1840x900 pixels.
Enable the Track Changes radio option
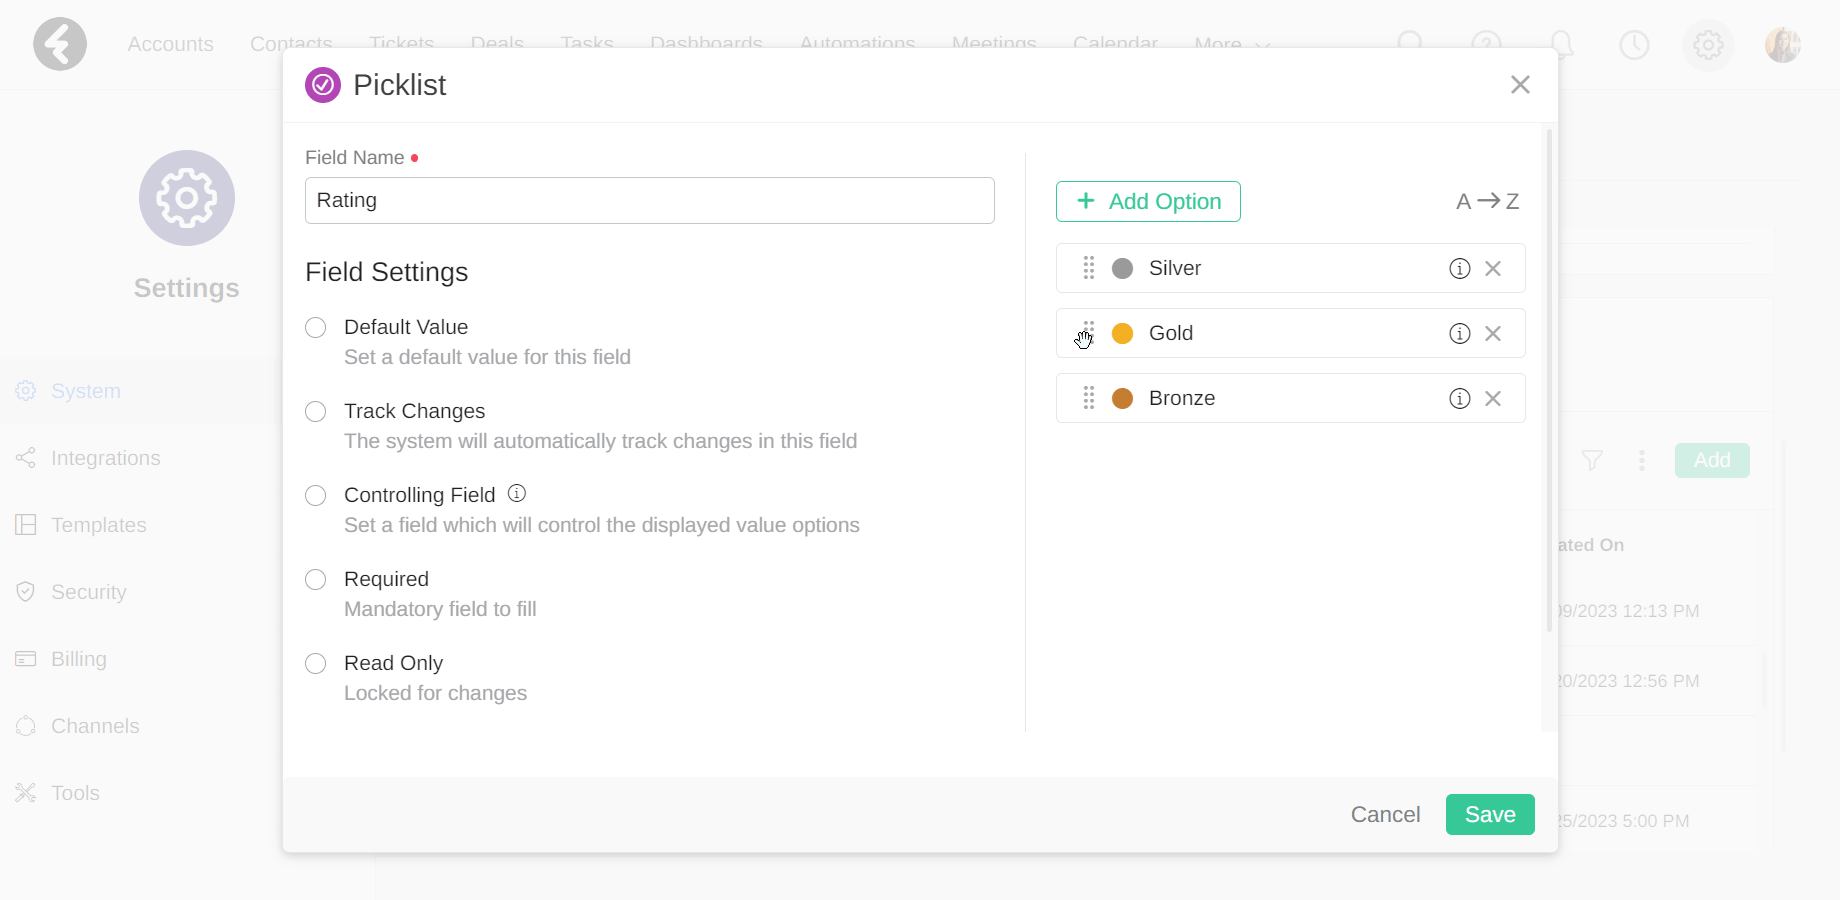(316, 412)
